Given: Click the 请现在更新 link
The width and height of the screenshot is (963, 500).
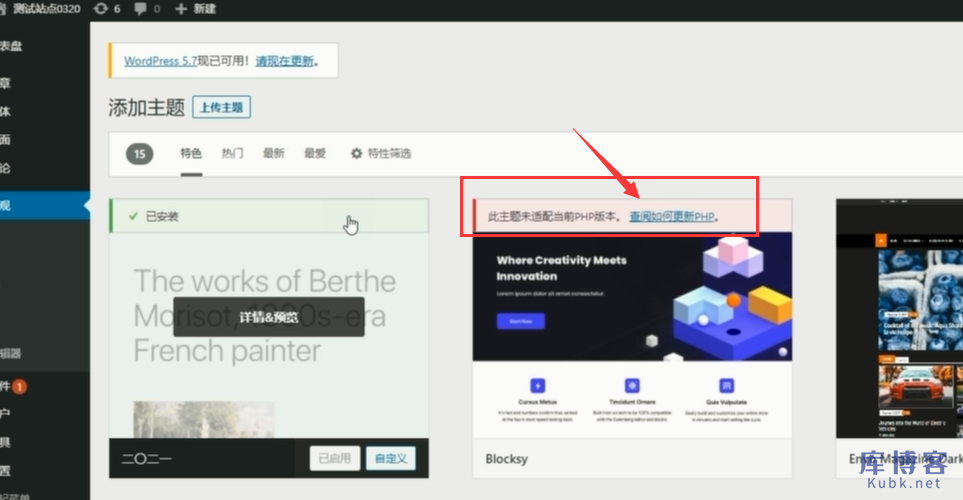Looking at the screenshot, I should [x=285, y=61].
